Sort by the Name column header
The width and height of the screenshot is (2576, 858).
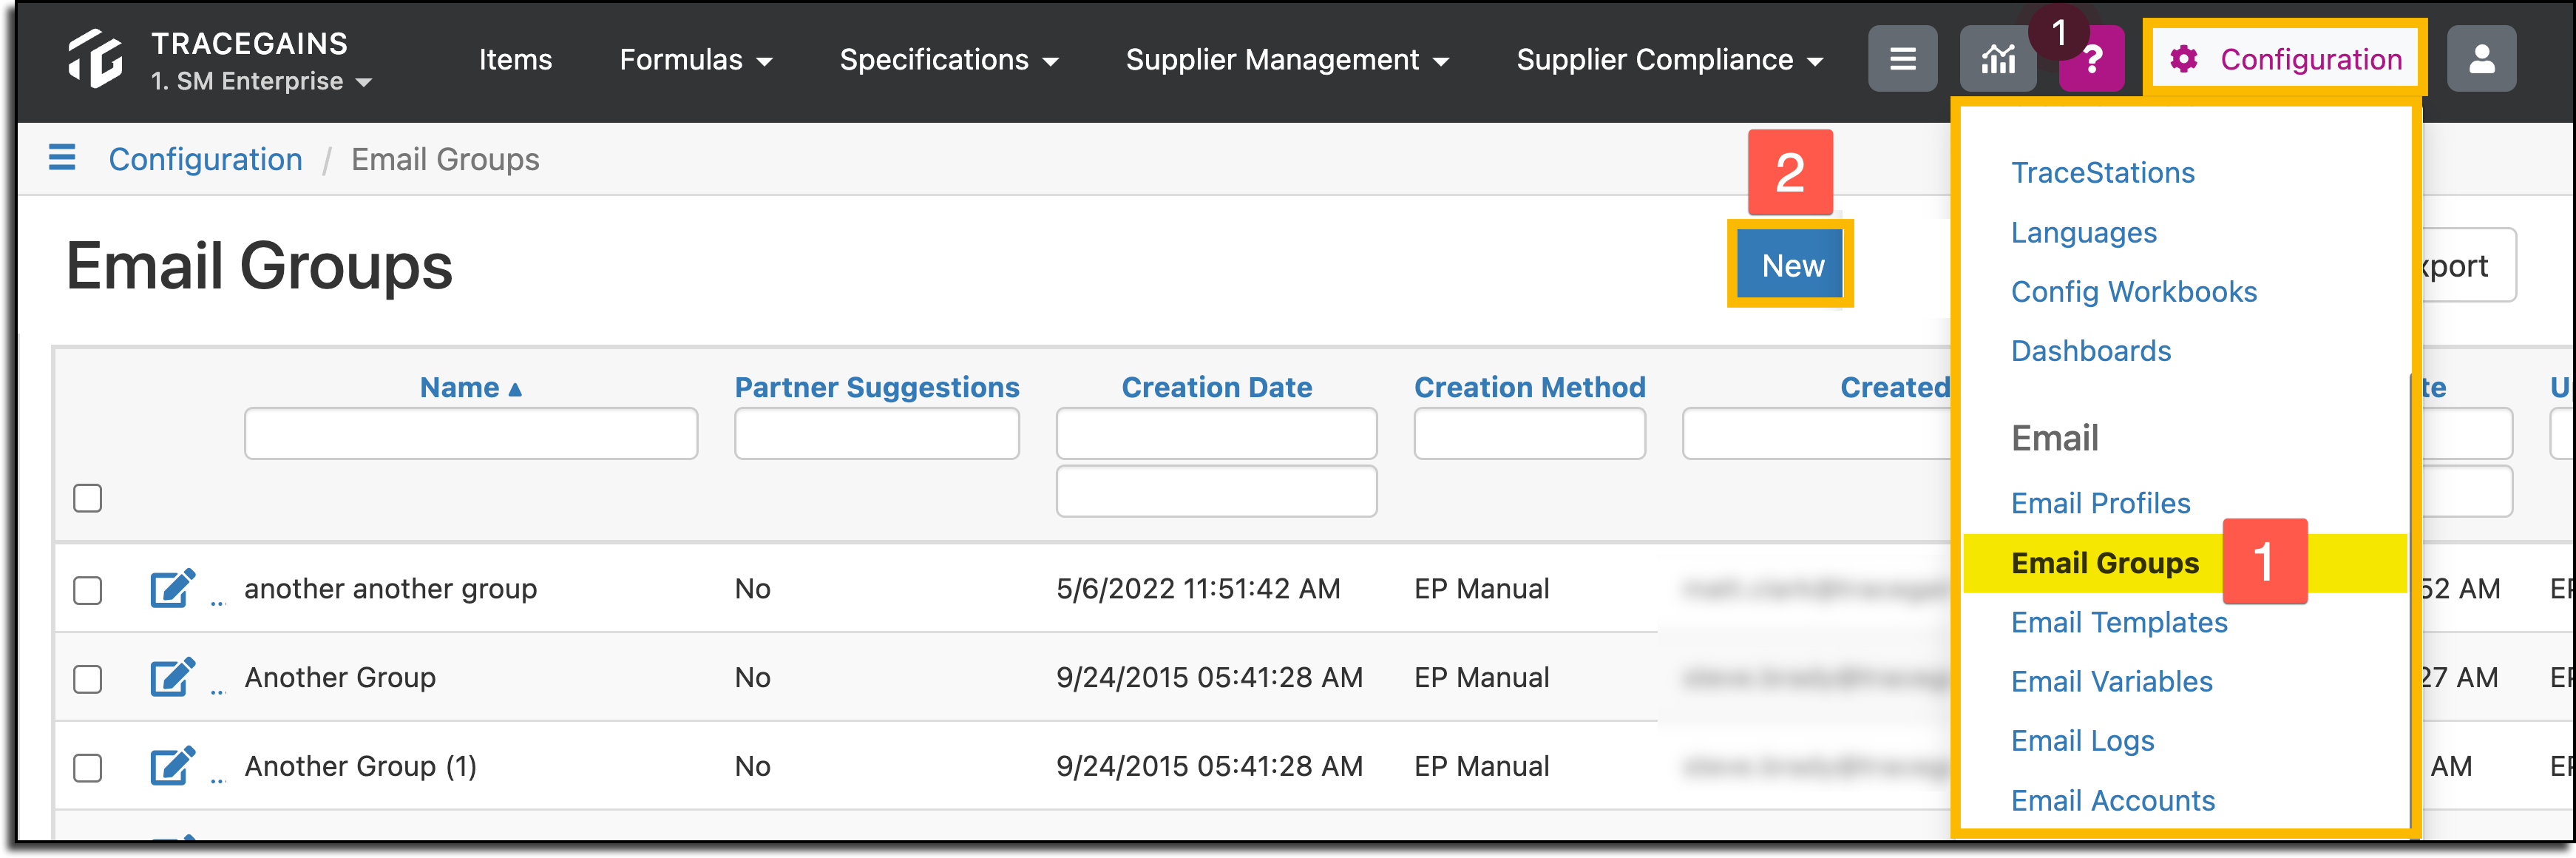coord(470,387)
